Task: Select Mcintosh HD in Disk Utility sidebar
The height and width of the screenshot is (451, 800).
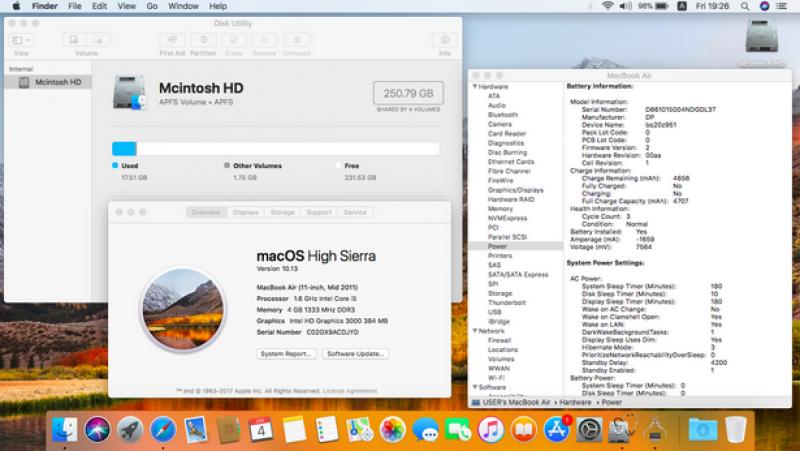Action: pos(48,82)
